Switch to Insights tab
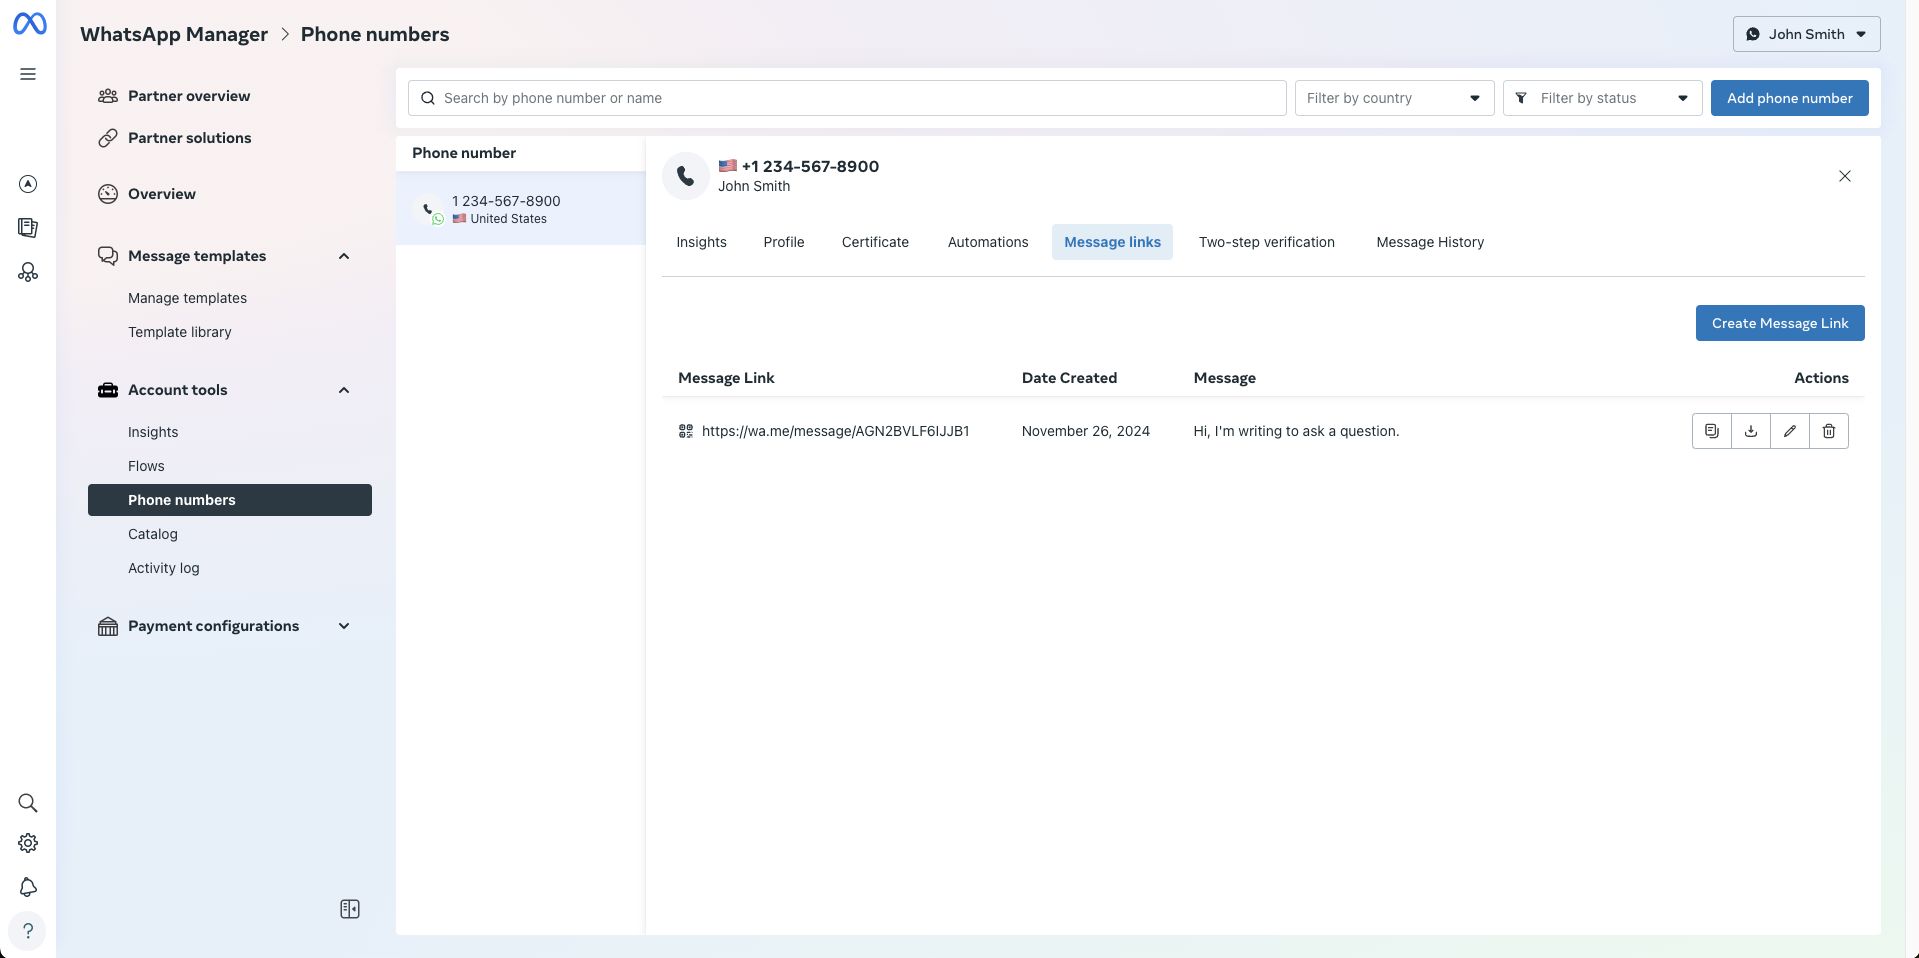Viewport: 1919px width, 958px height. point(701,242)
